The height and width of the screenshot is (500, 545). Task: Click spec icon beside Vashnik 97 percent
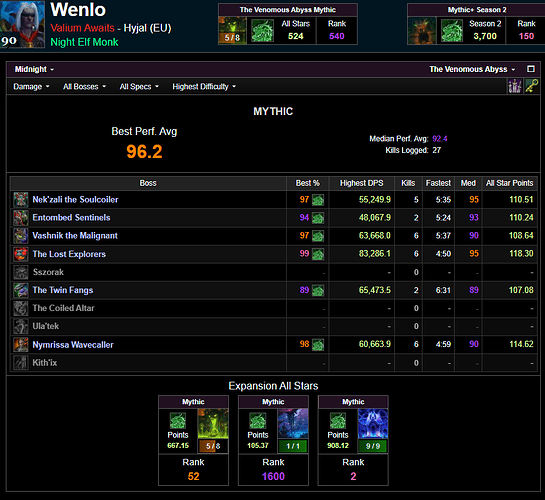click(x=318, y=236)
